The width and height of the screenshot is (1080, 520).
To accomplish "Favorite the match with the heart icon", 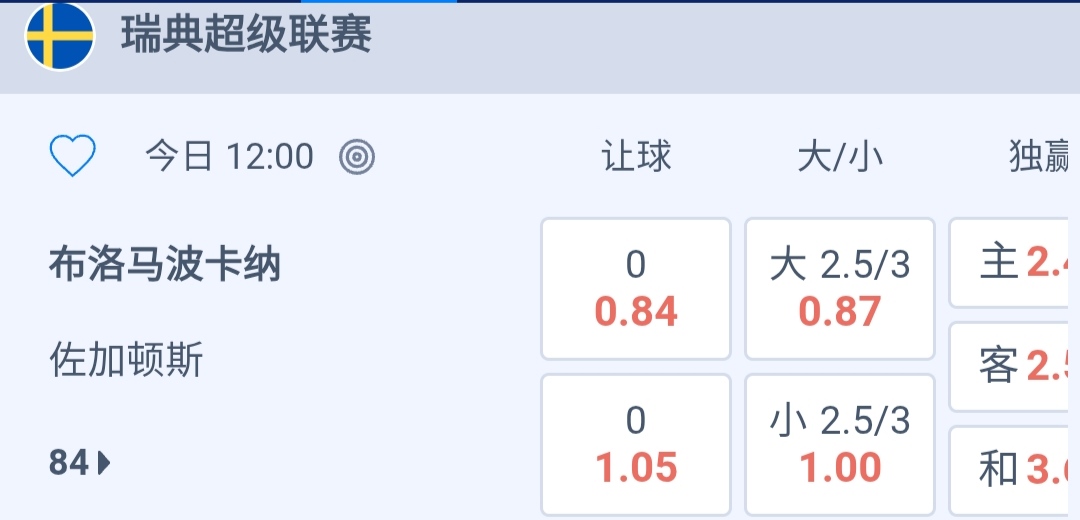I will (73, 157).
